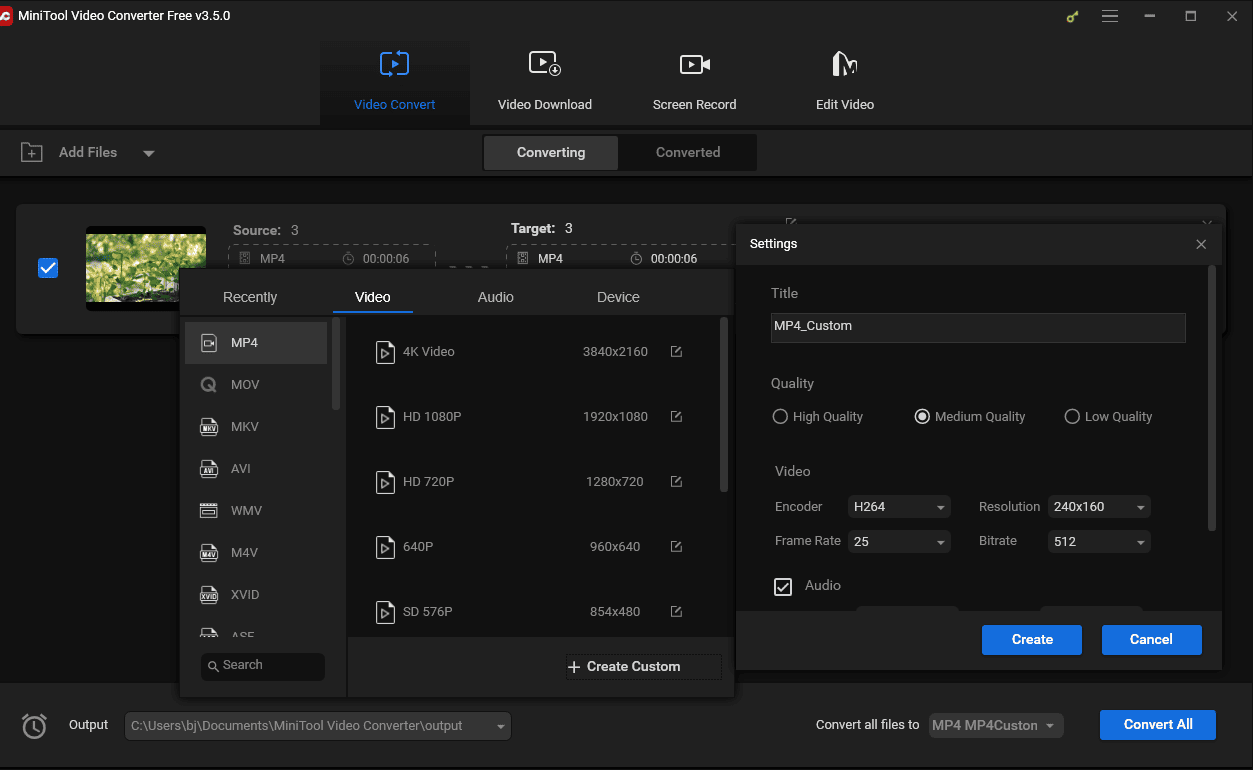Select Low Quality option

[x=1072, y=417]
